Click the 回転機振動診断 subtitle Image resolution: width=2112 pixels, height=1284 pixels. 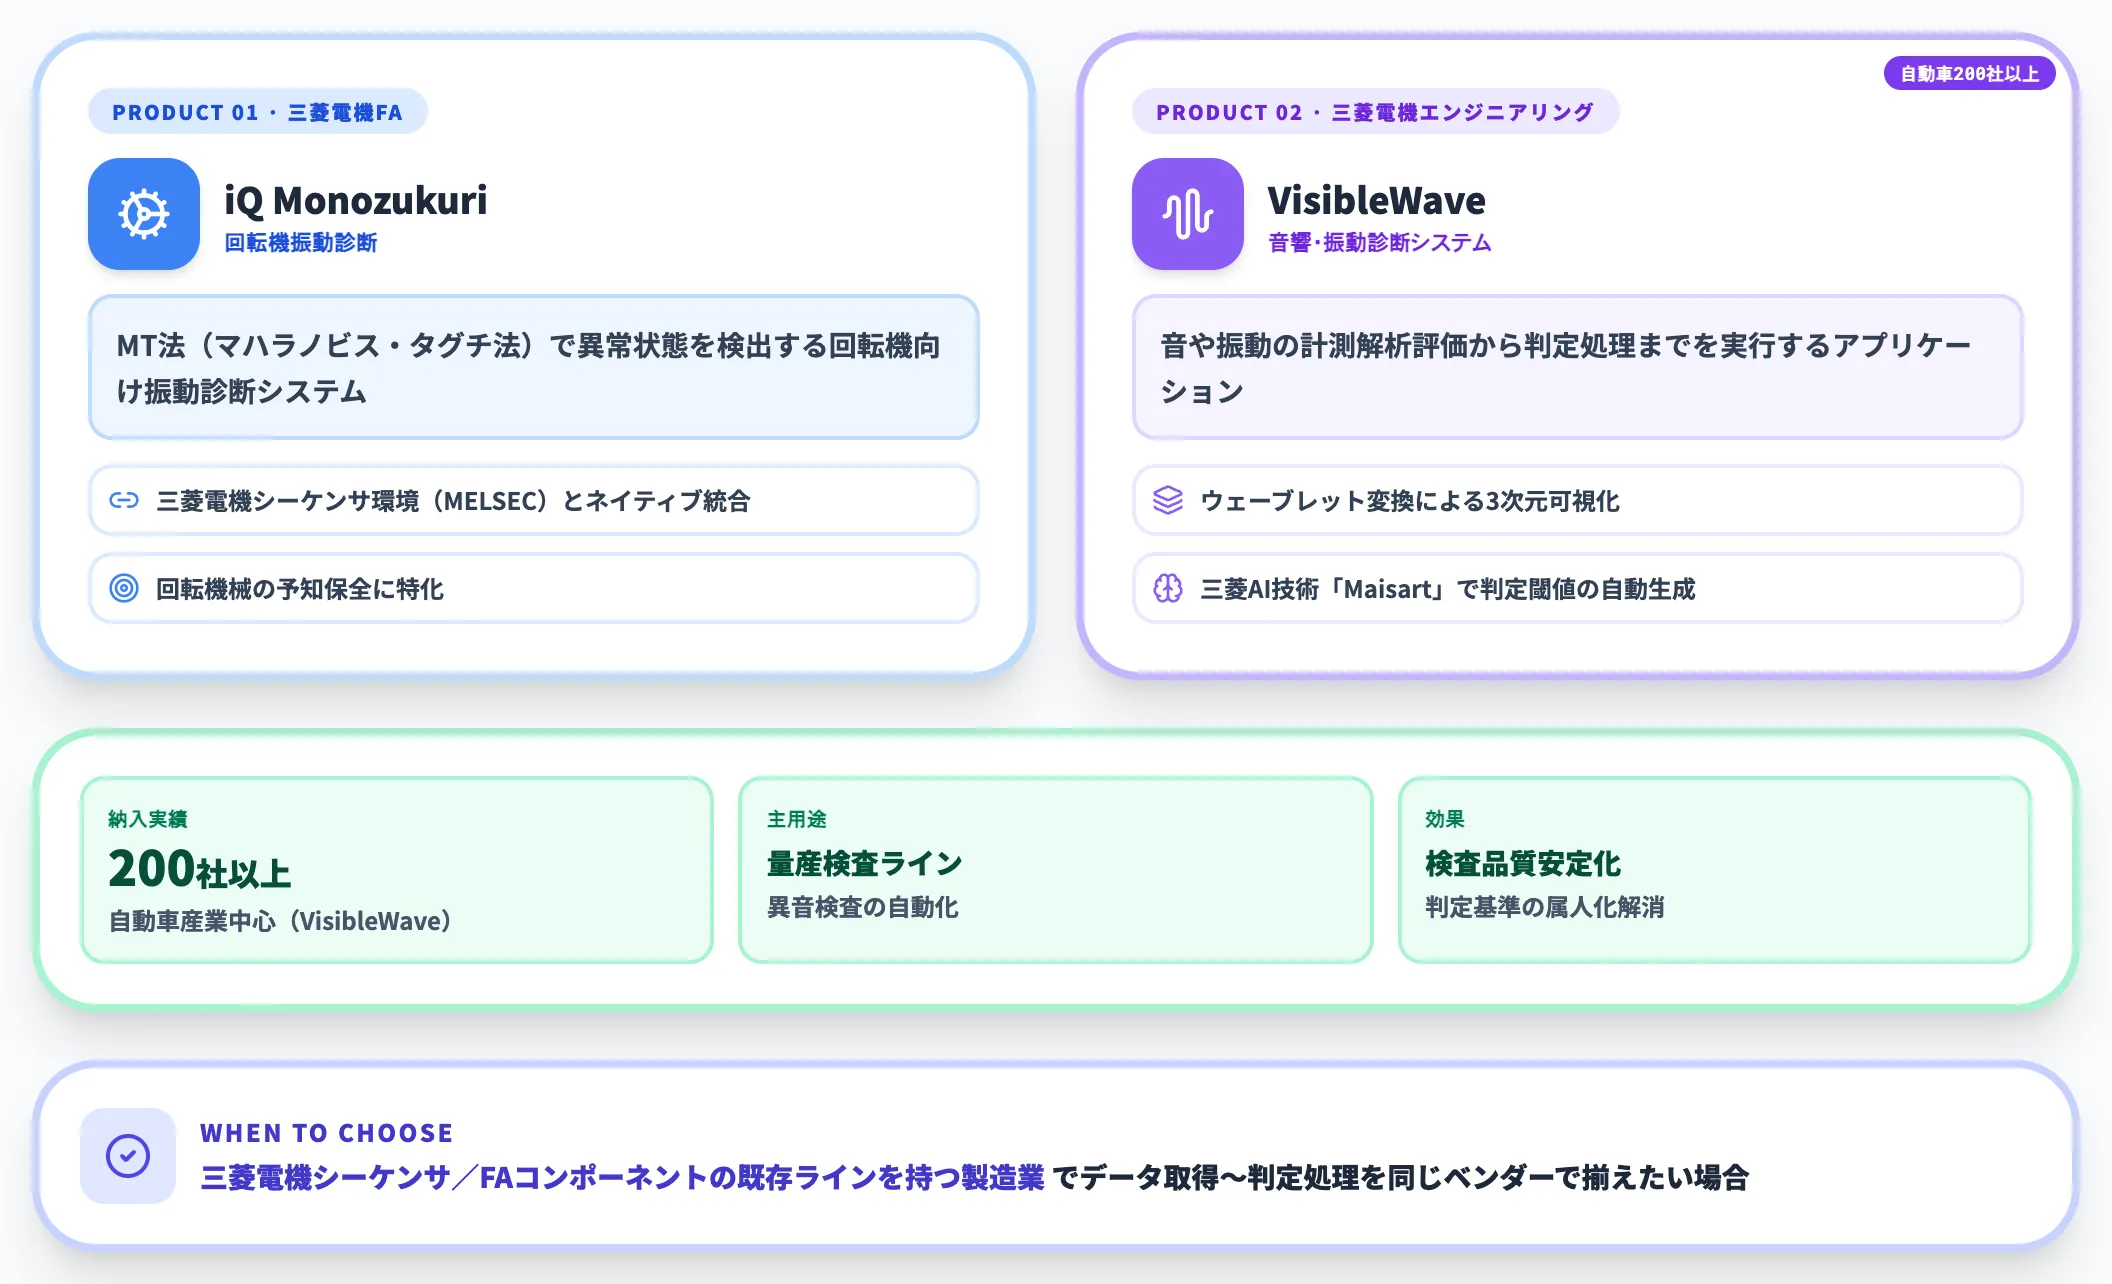coord(301,243)
